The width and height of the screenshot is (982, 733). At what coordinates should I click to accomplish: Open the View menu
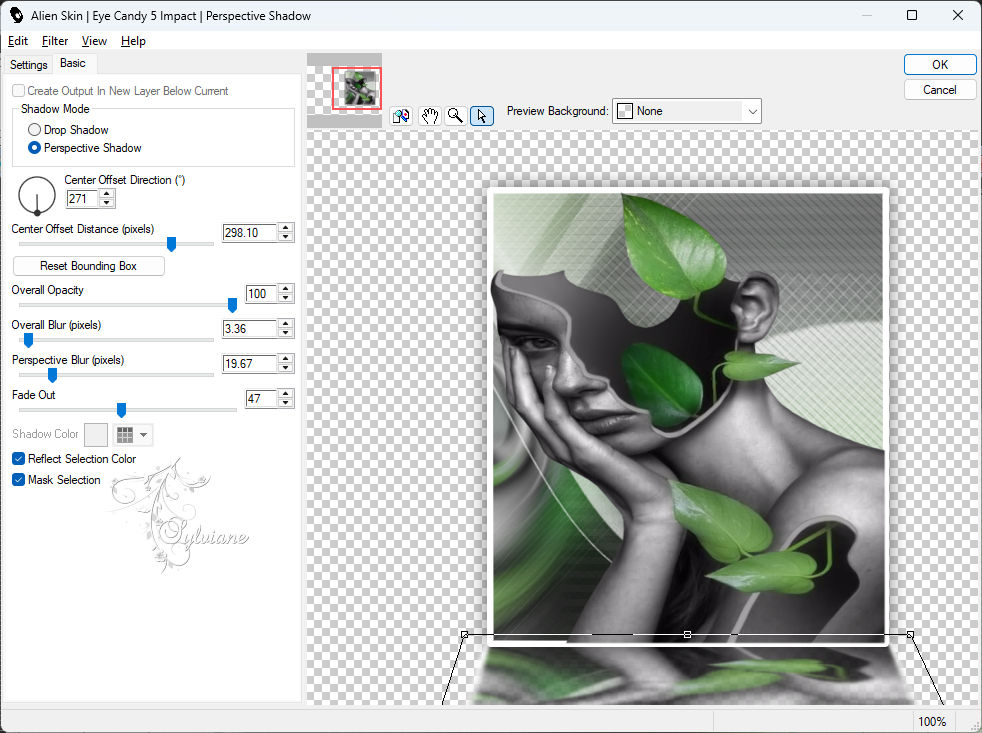point(94,41)
